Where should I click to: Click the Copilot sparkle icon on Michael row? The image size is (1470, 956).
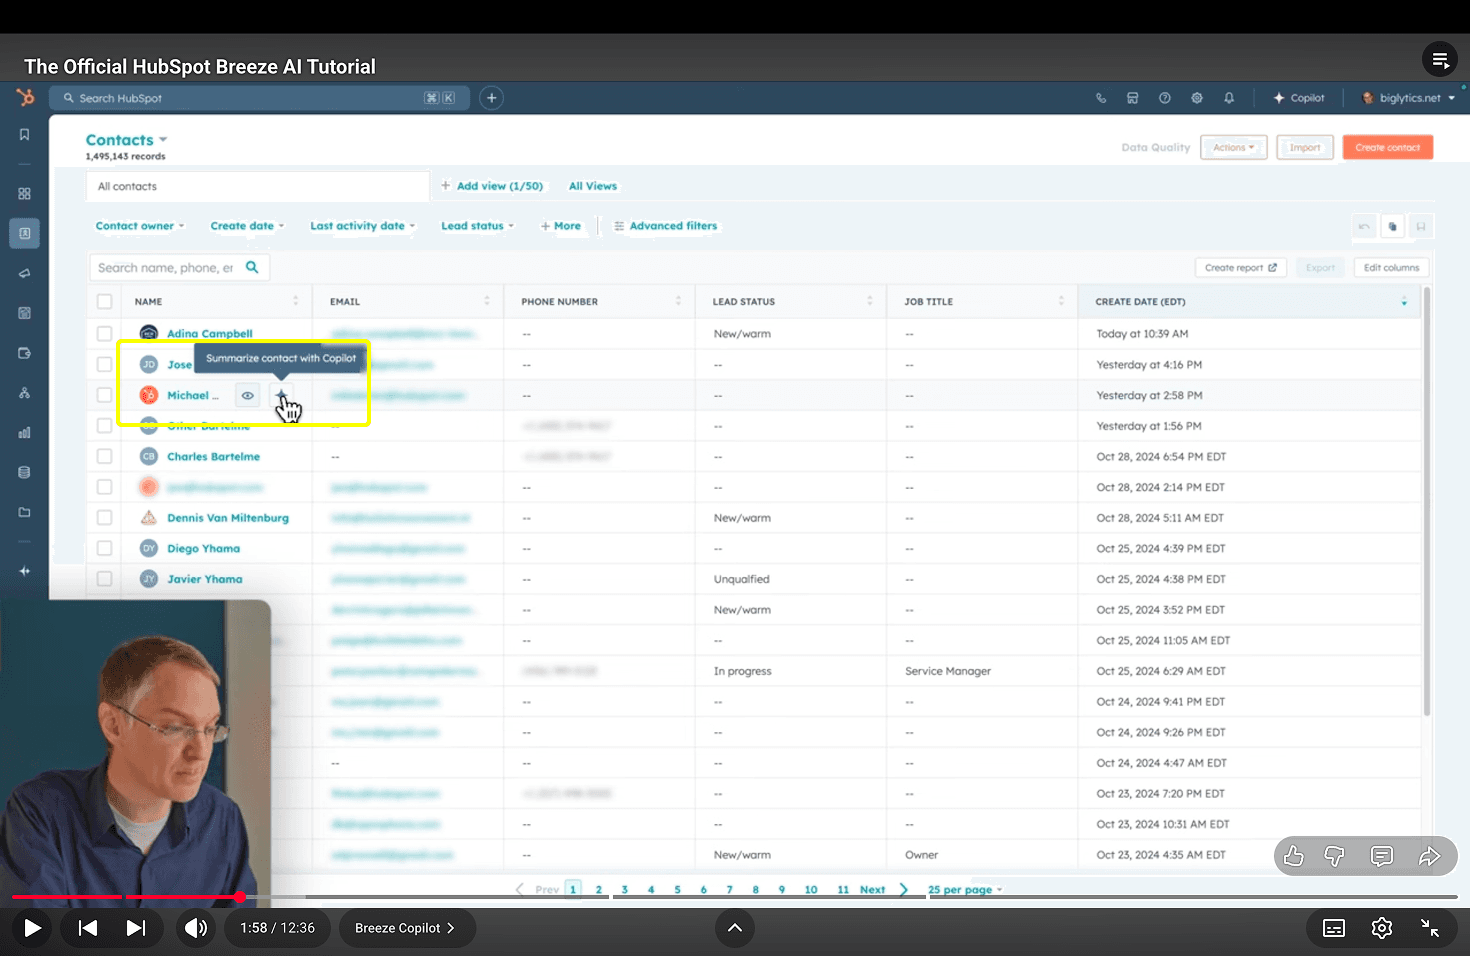[x=282, y=395]
